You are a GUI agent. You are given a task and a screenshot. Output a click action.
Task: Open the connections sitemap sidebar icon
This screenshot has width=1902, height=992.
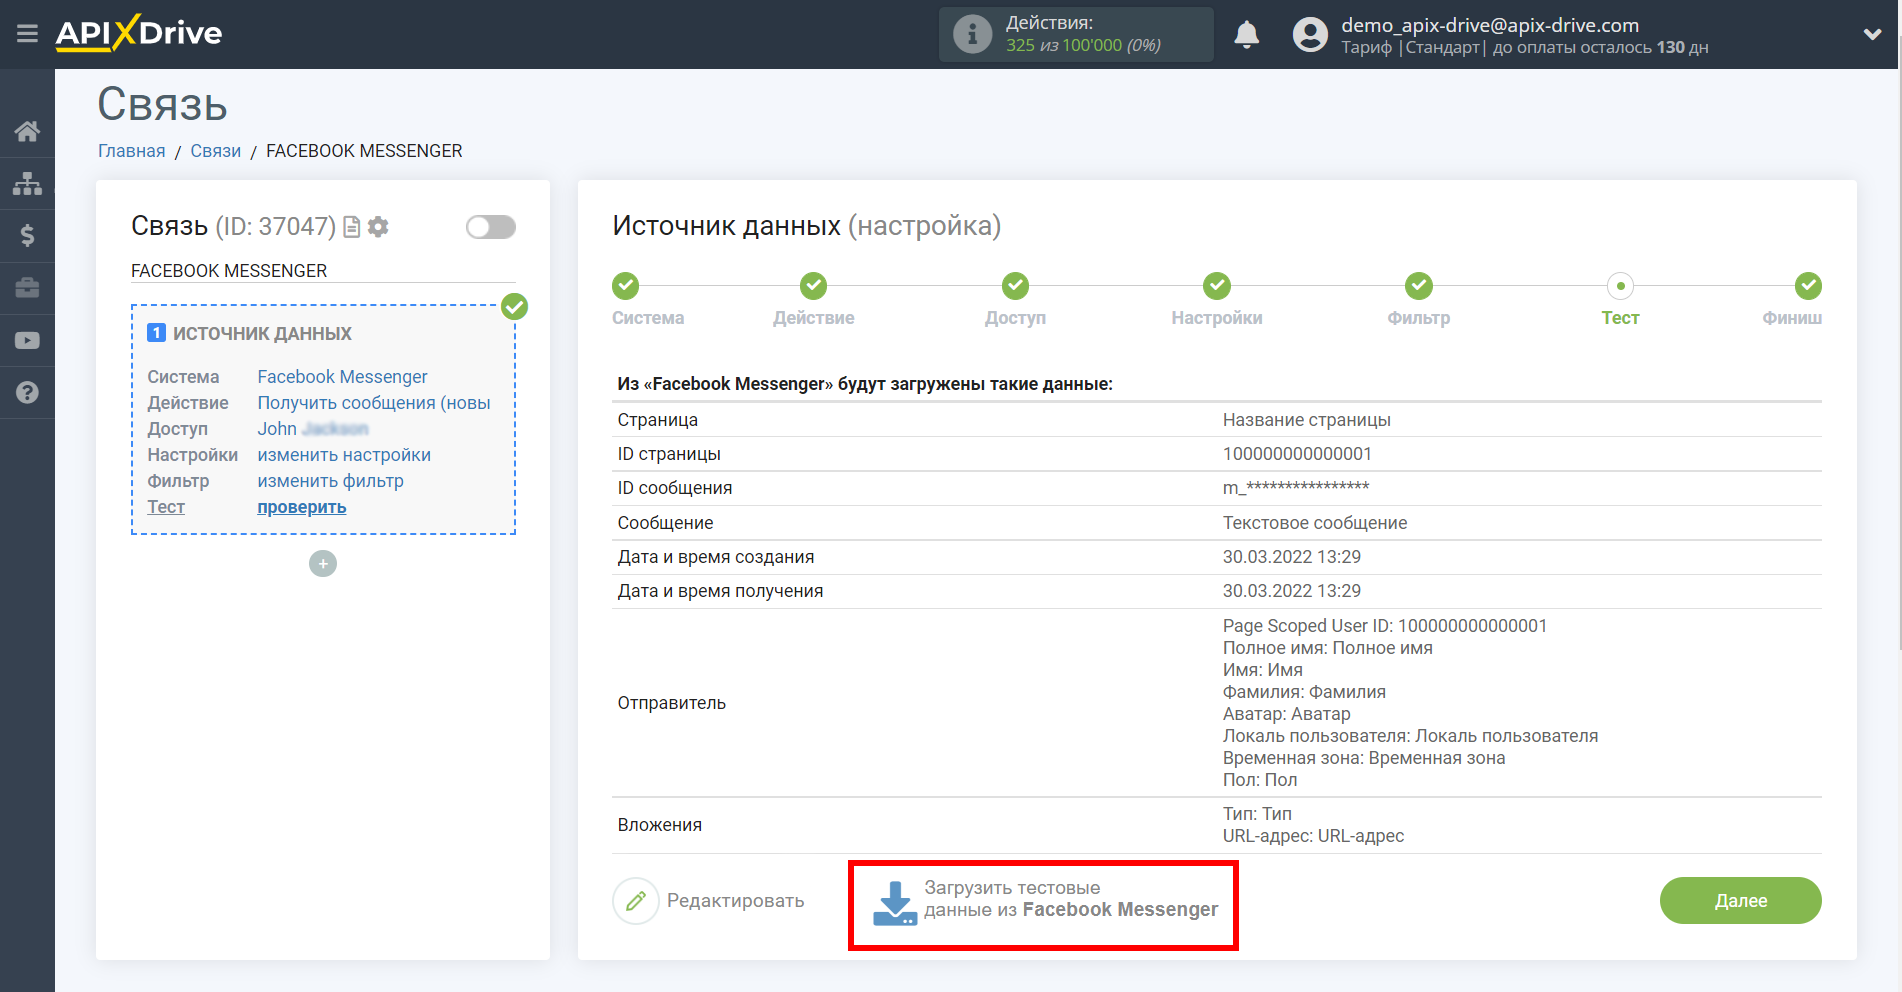[27, 183]
